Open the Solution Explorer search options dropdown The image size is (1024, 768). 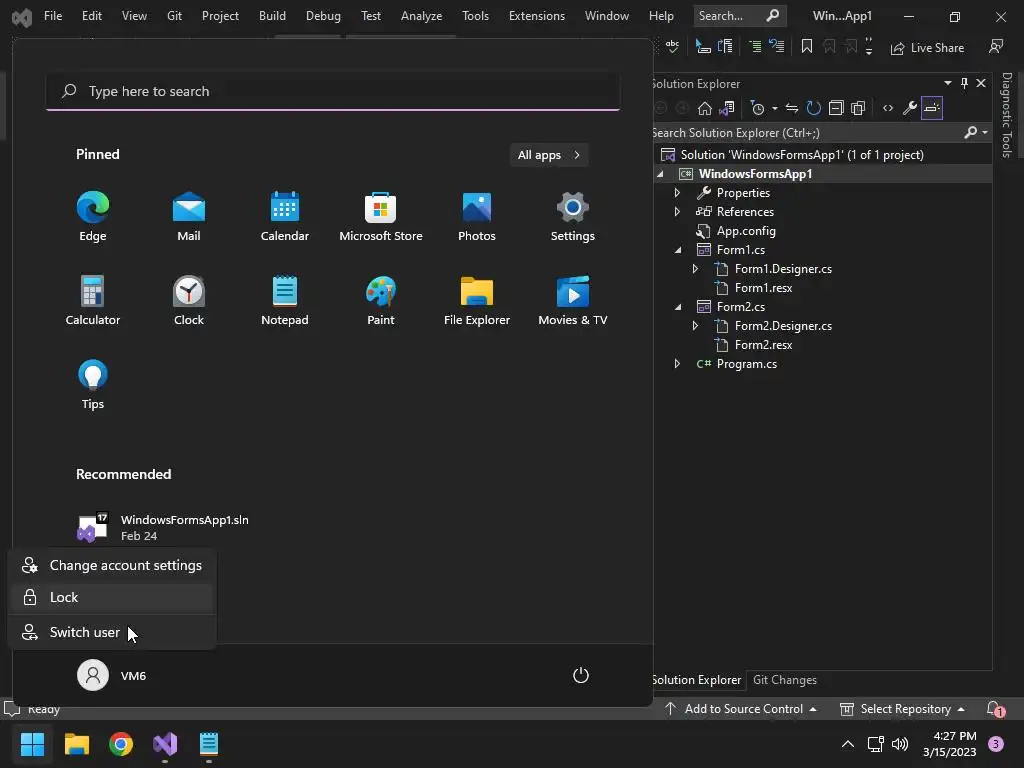(985, 133)
